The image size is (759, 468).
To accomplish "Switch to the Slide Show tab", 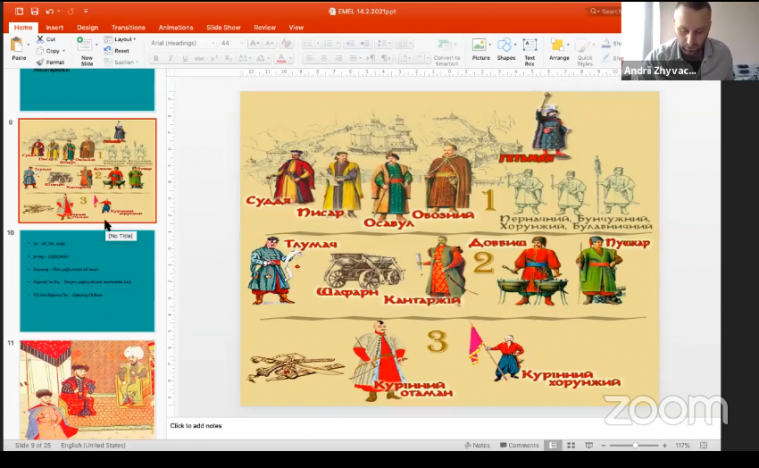I will point(223,28).
